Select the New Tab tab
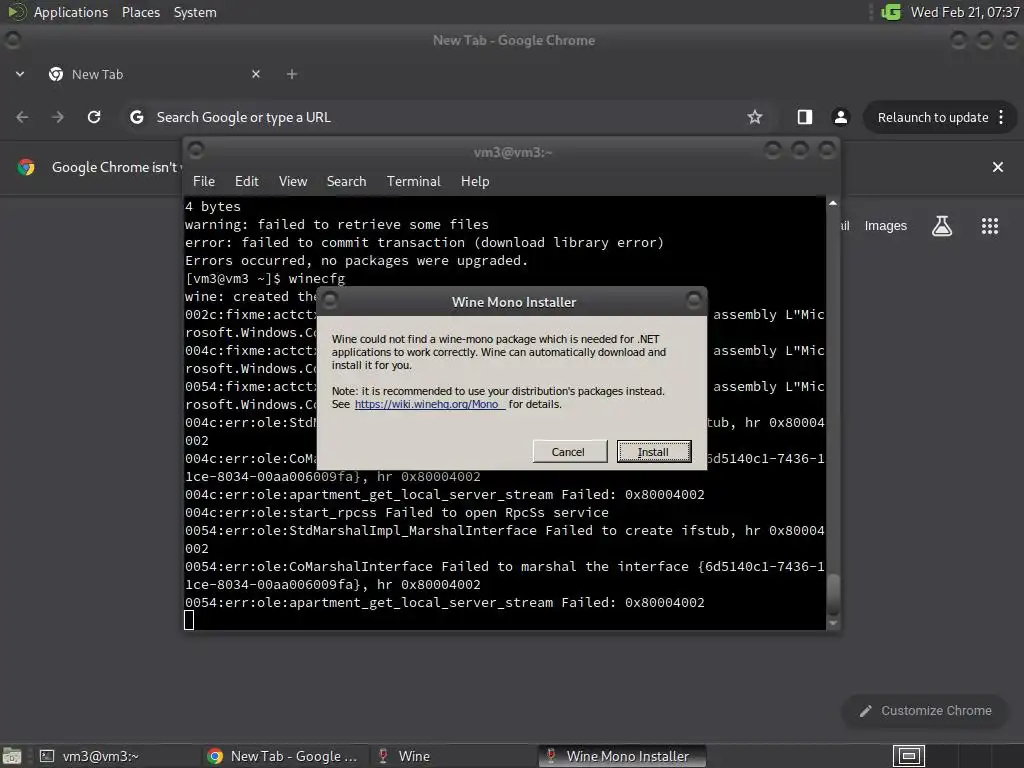 pos(153,74)
